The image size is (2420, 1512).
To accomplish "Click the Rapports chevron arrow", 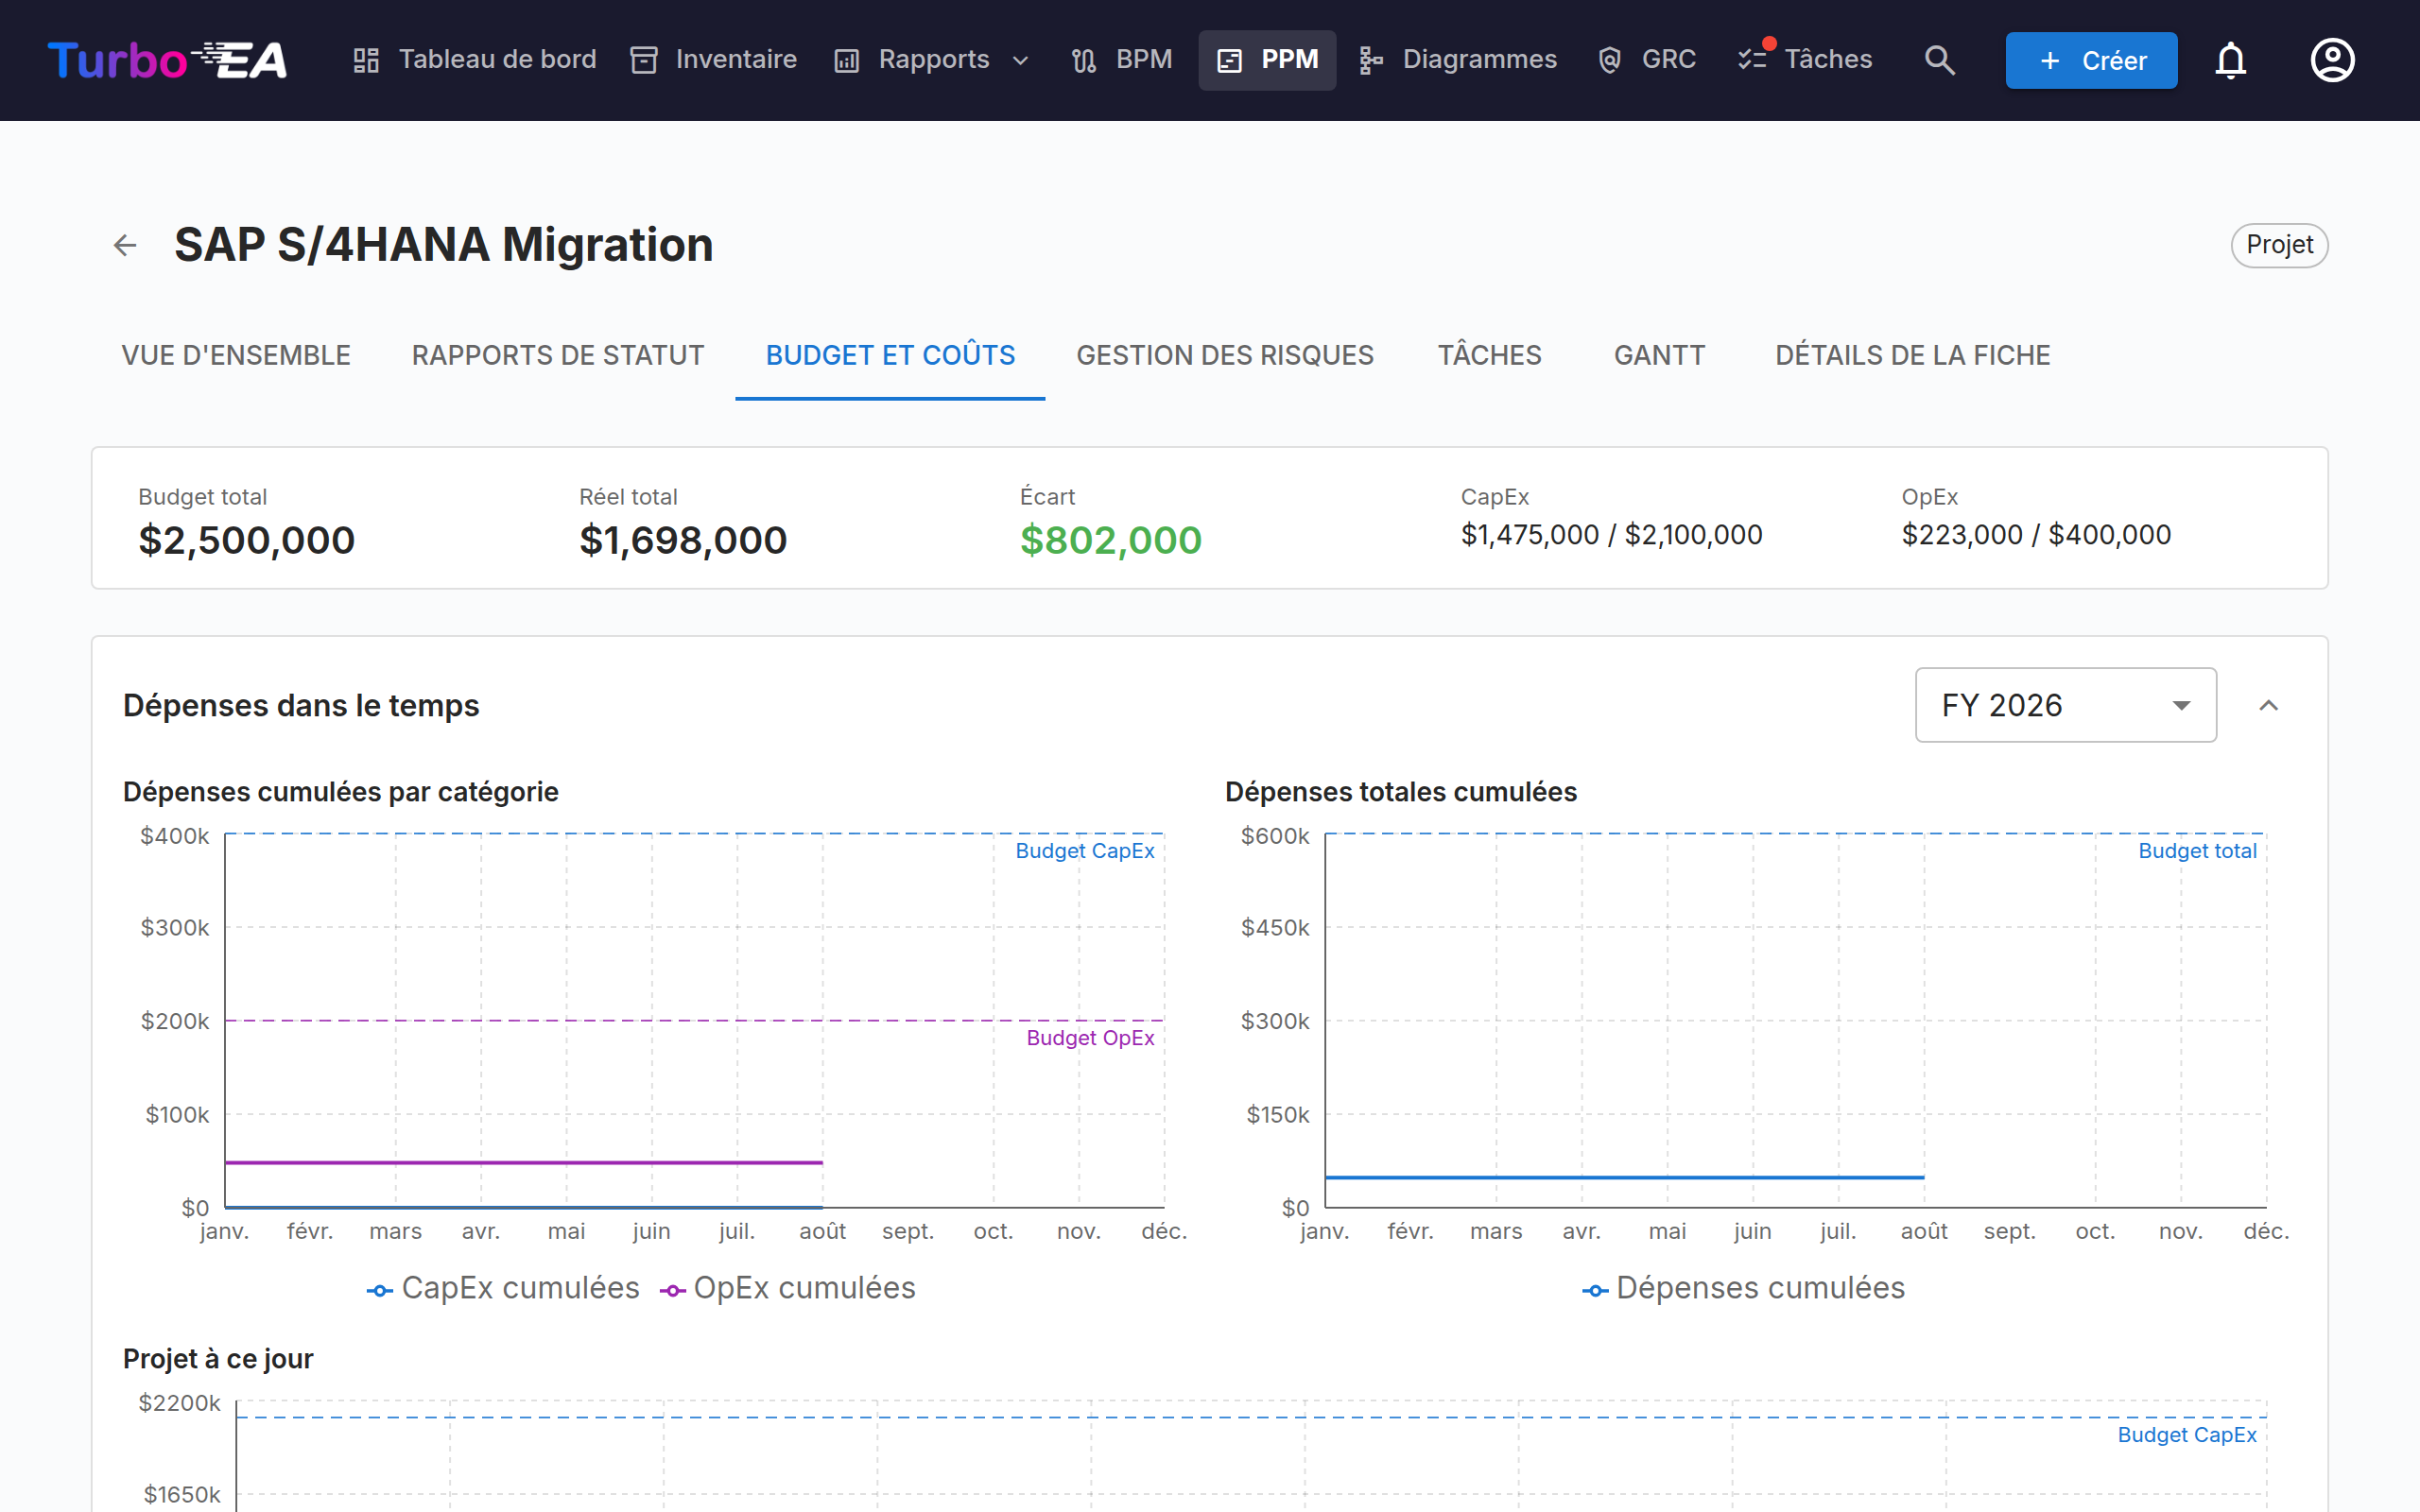I will (x=1020, y=61).
